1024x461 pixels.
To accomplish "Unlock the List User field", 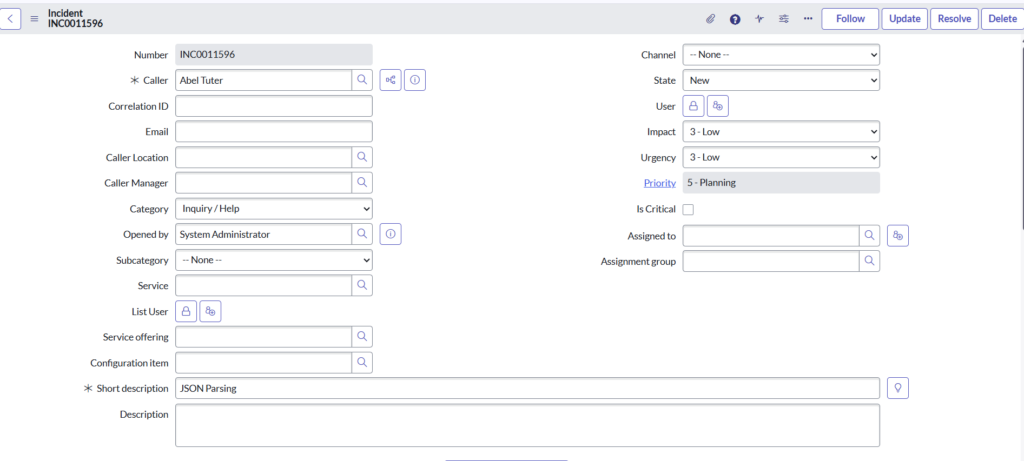I will tap(186, 312).
